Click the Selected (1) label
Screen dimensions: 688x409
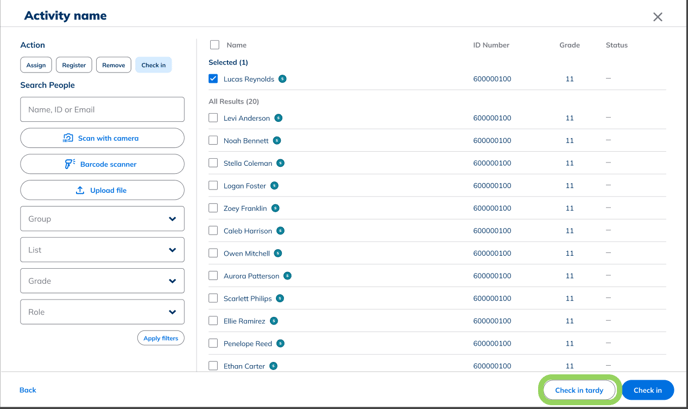tap(228, 62)
